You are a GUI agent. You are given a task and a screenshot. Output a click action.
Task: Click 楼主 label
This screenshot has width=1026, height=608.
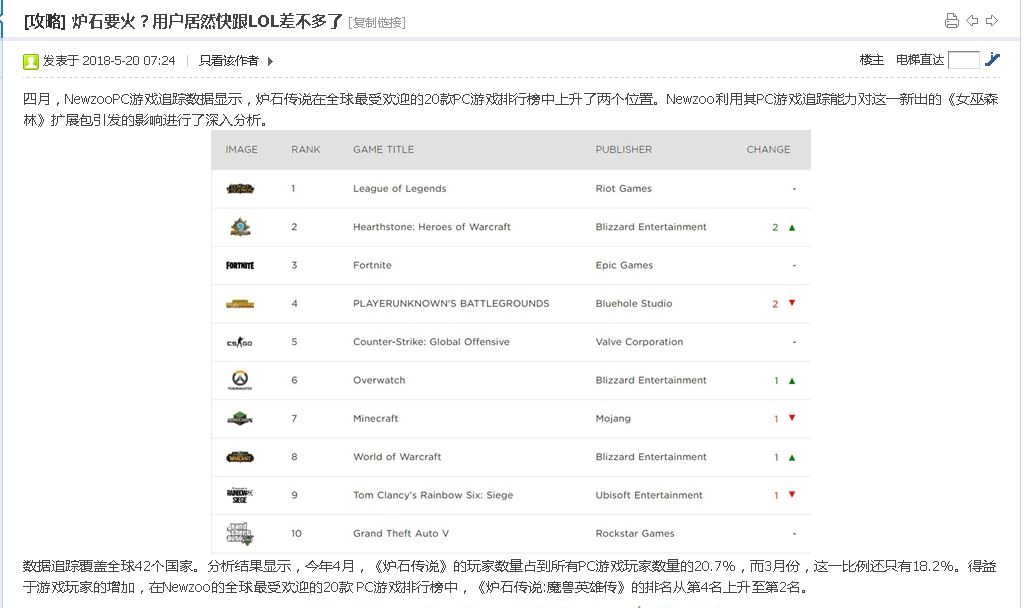[x=872, y=60]
